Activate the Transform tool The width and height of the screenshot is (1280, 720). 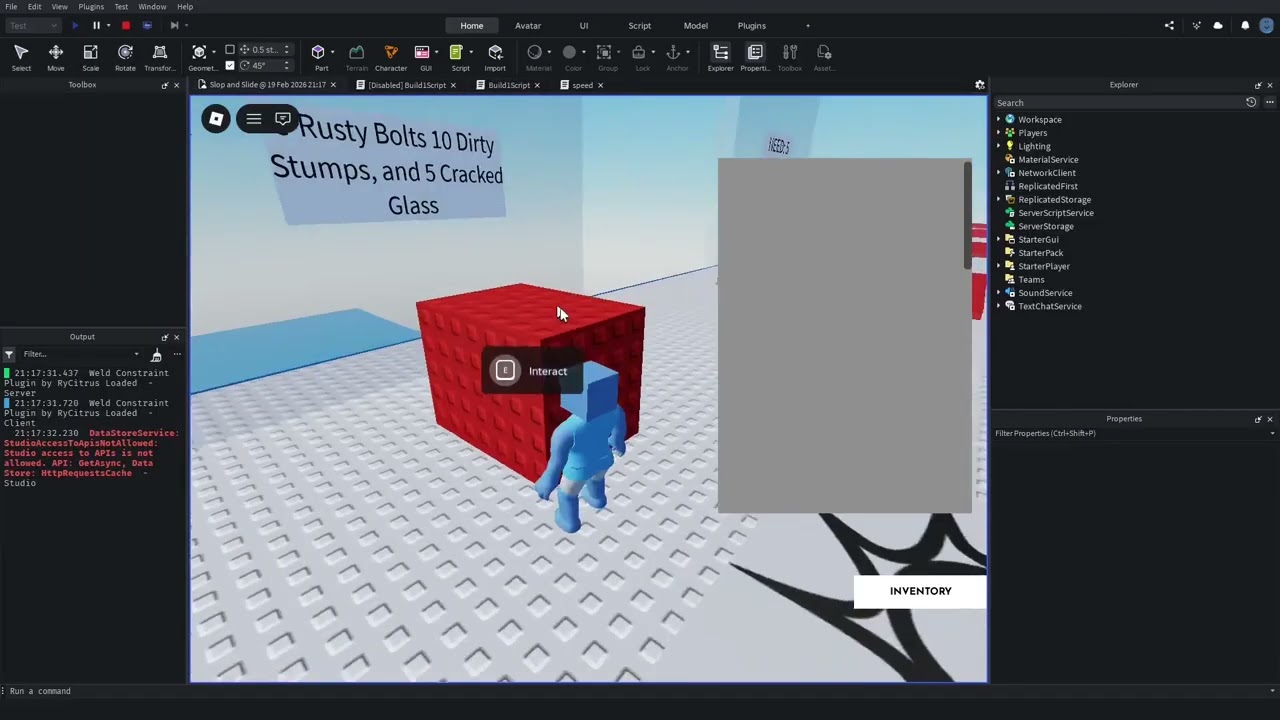coord(160,58)
